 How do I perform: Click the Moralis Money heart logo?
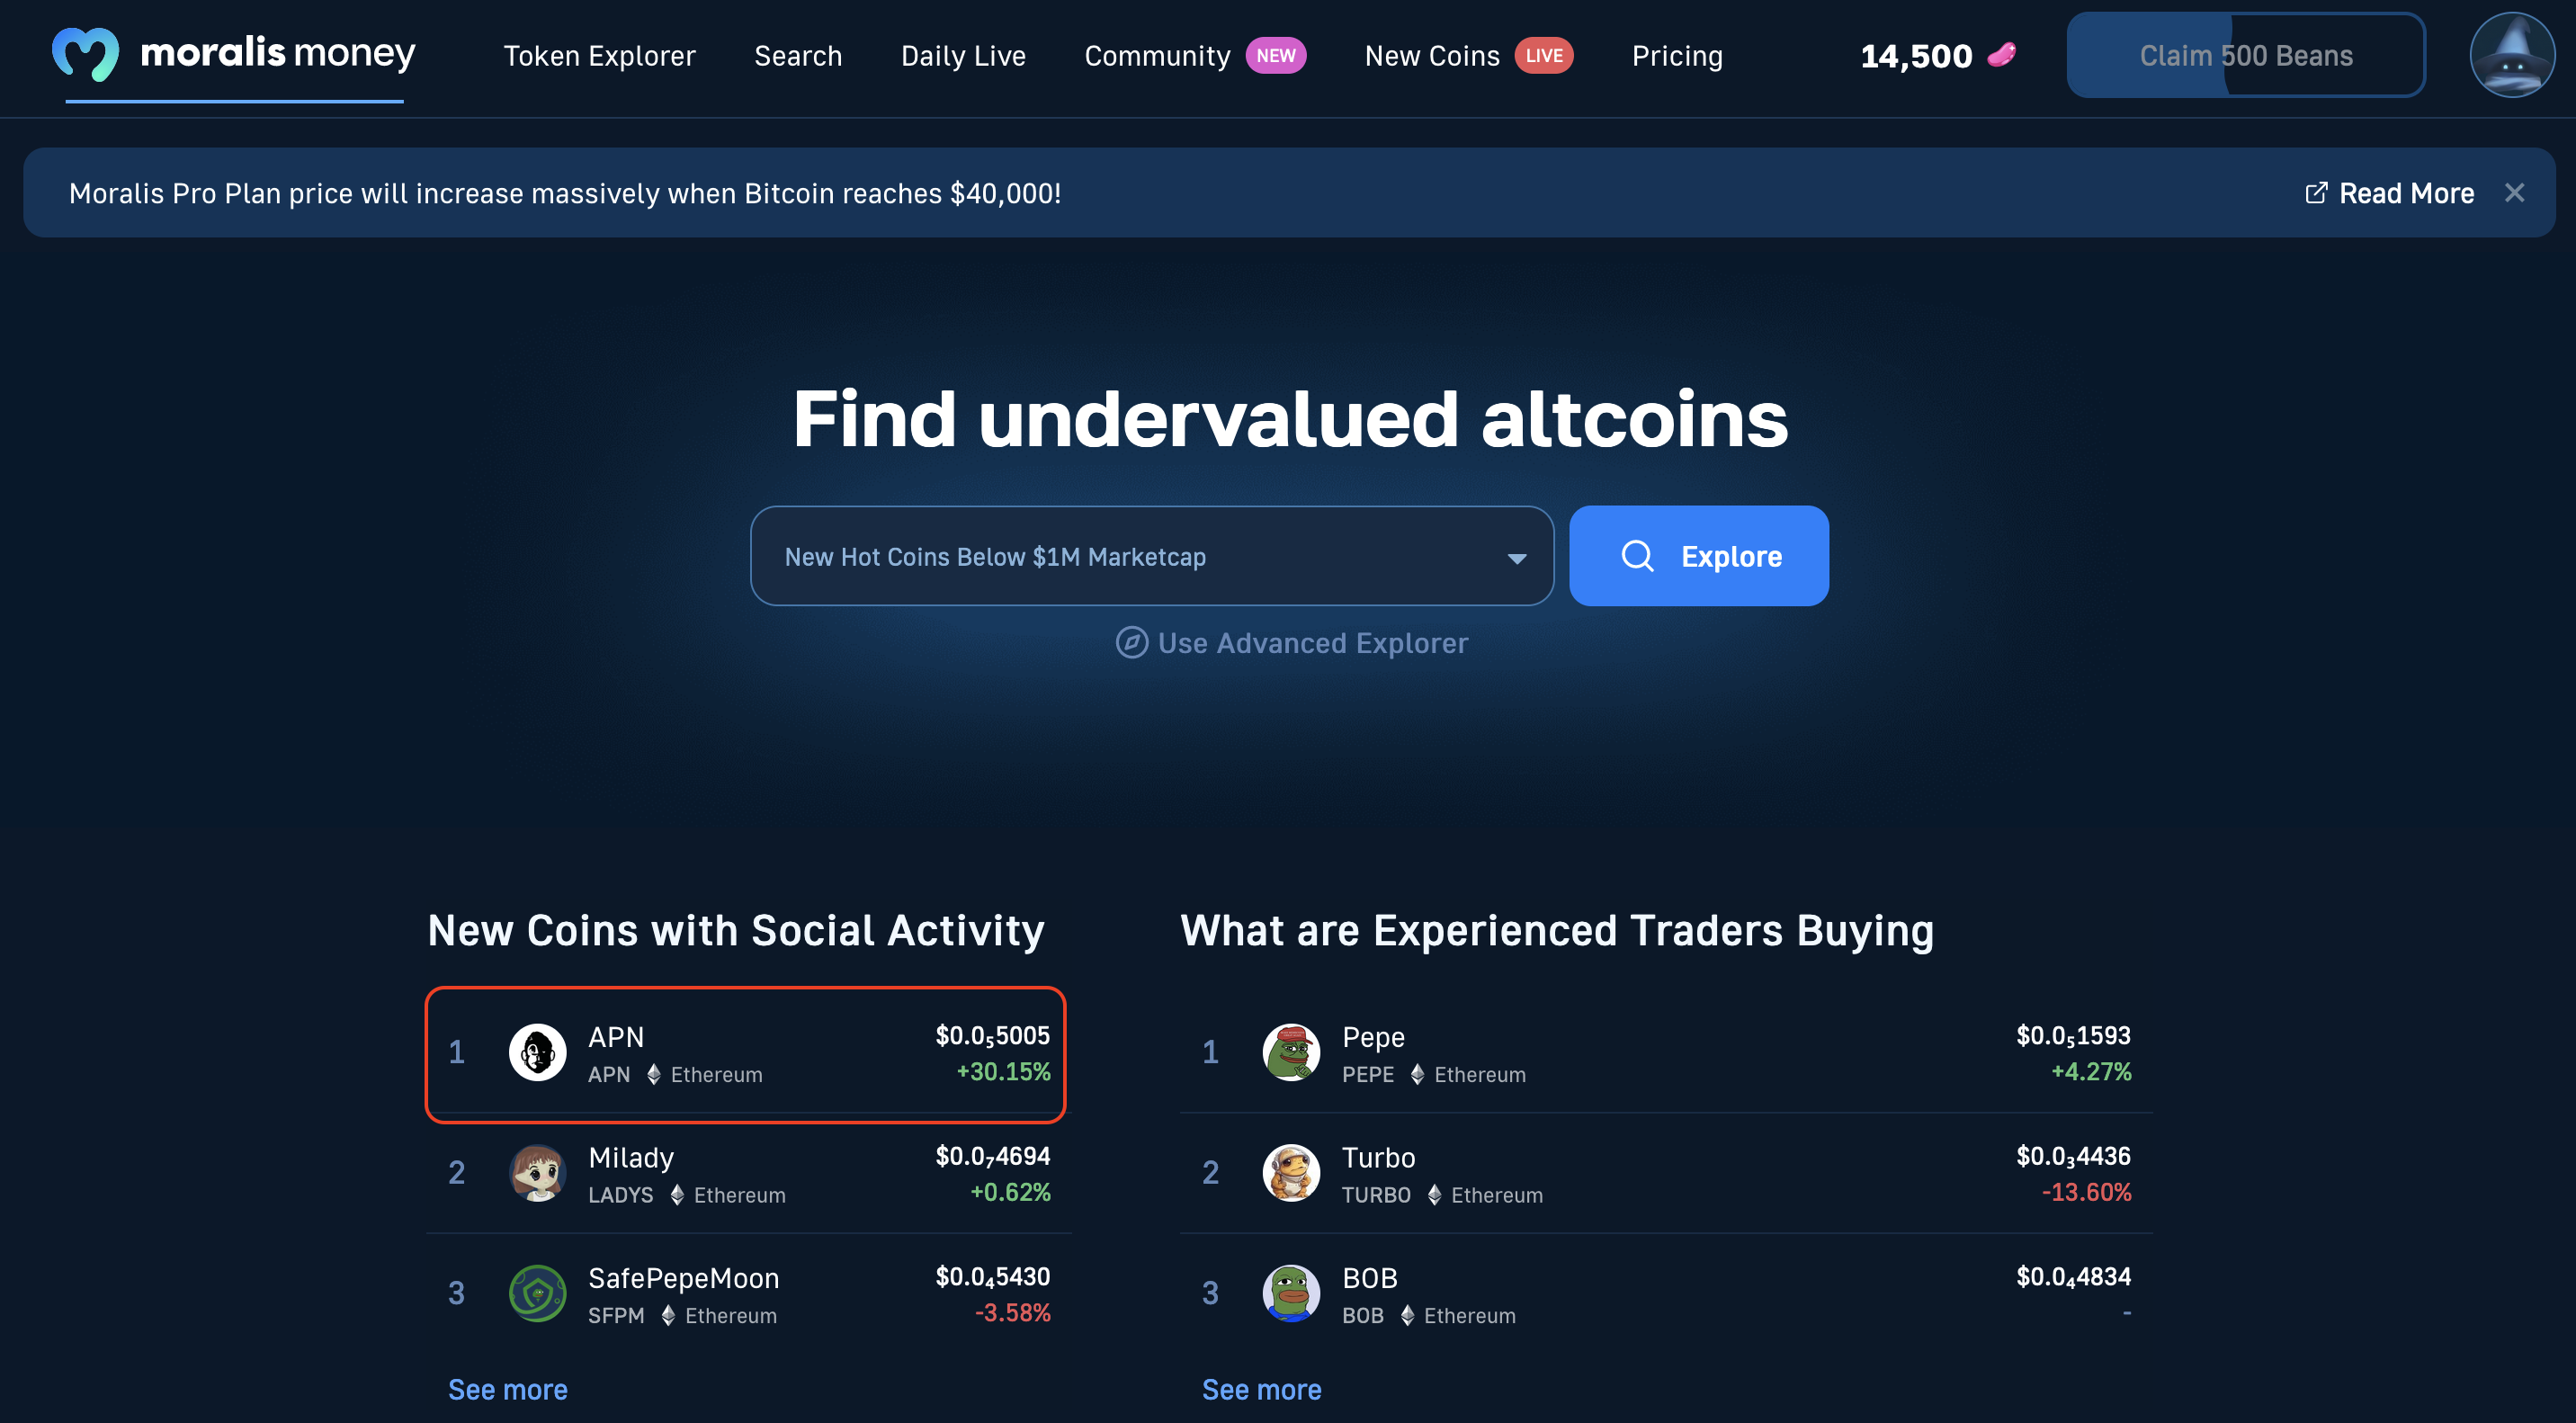85,54
